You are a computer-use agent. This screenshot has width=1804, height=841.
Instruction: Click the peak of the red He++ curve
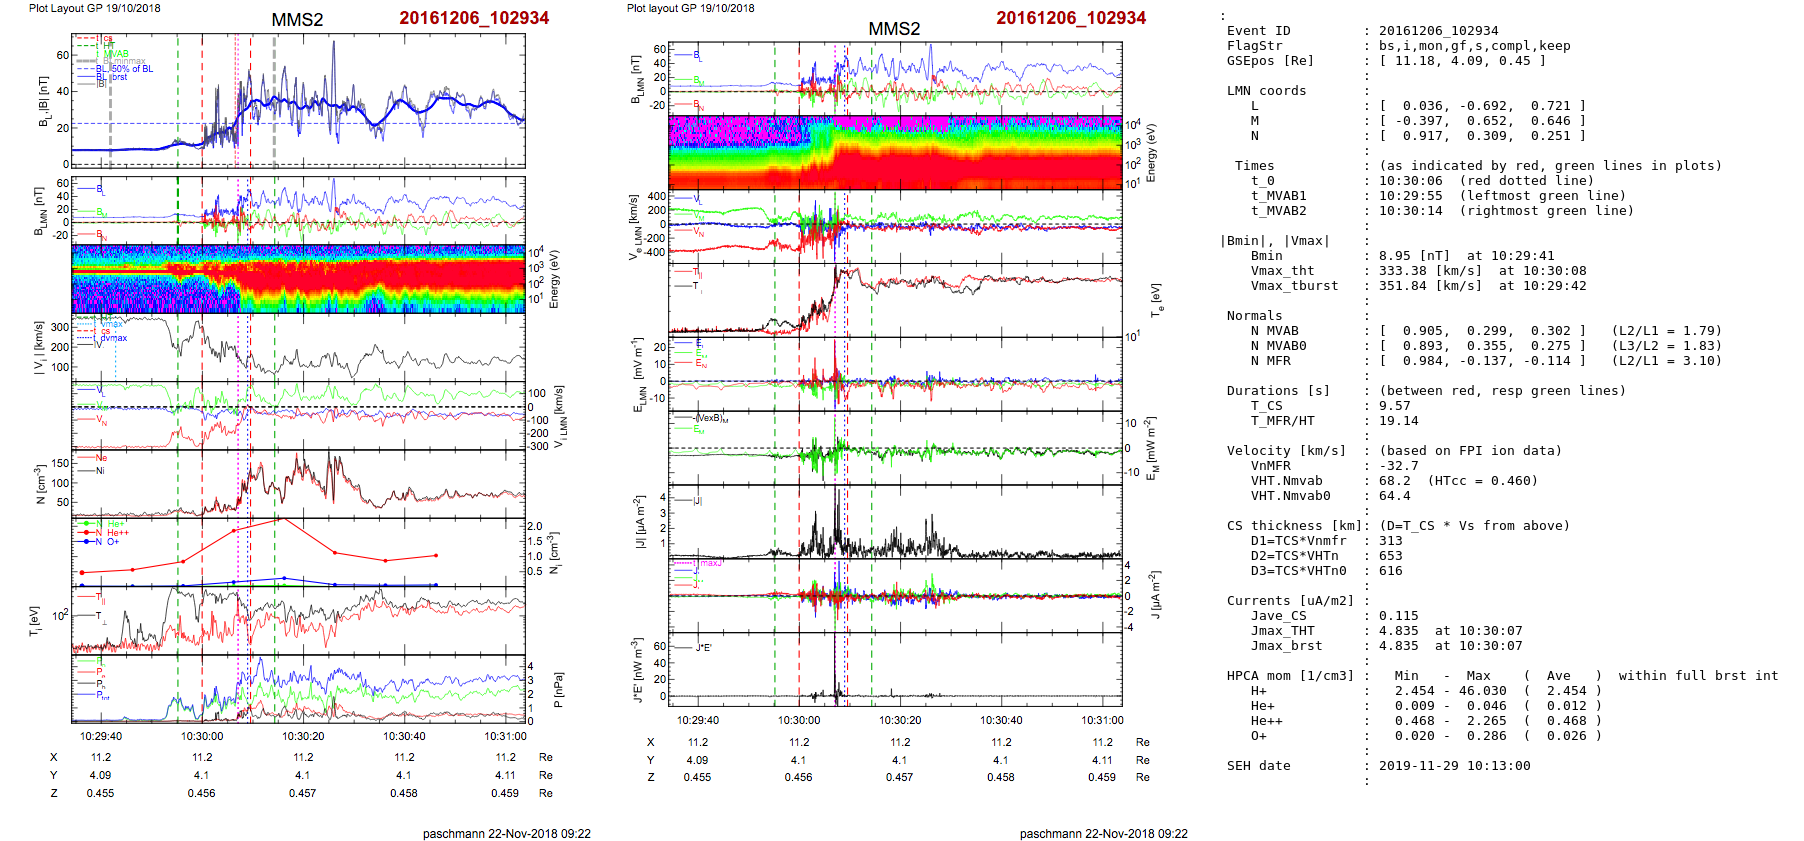point(283,519)
